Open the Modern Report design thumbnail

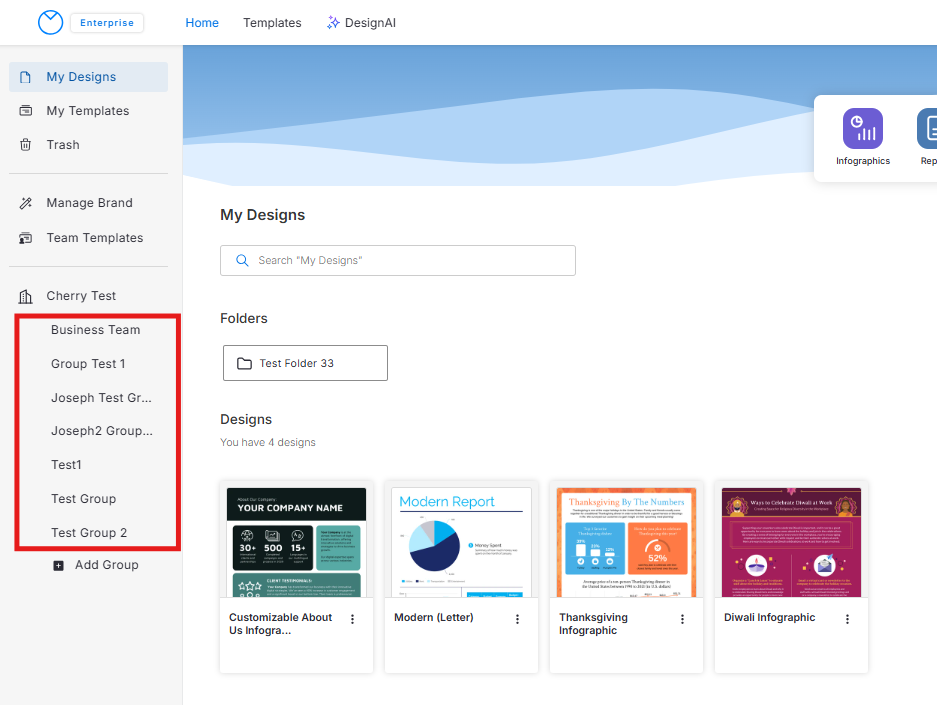[x=461, y=541]
